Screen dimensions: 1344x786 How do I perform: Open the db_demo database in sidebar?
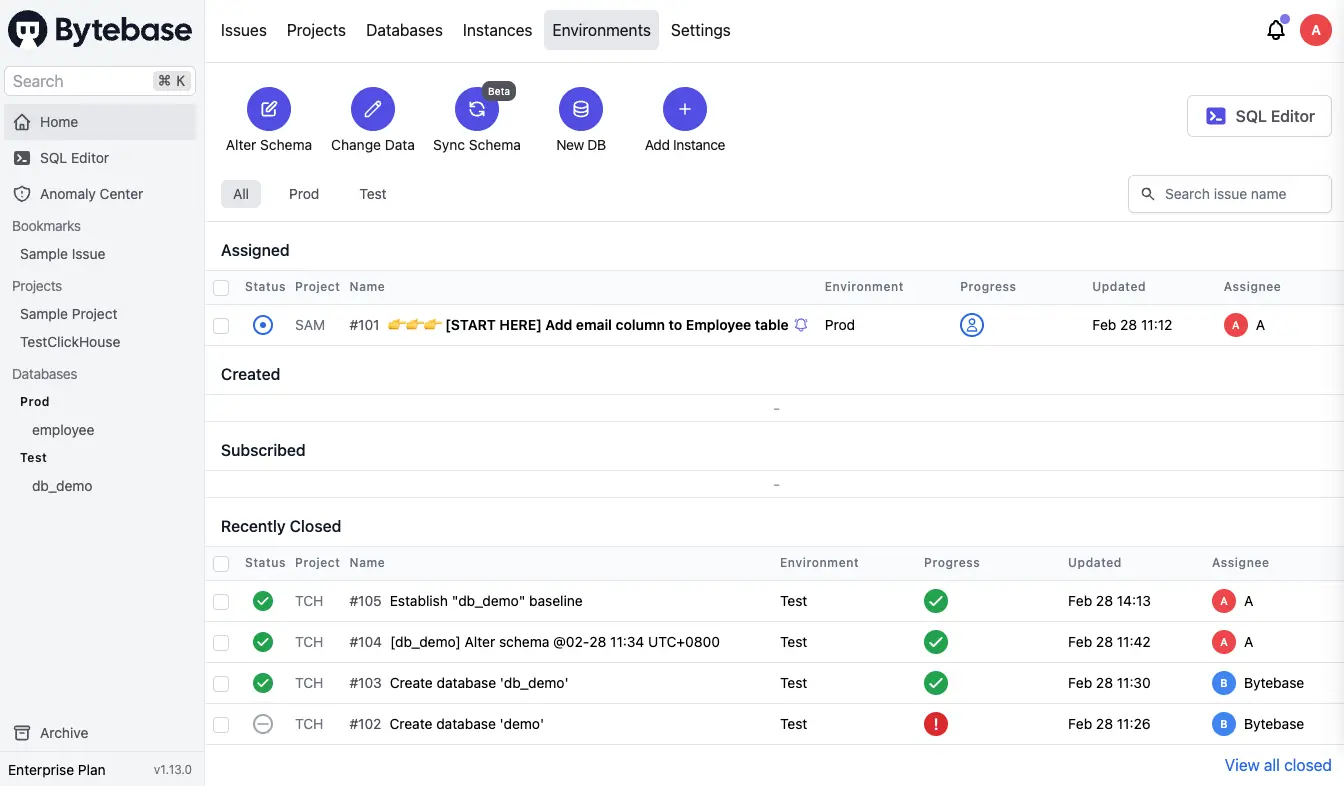click(x=62, y=486)
